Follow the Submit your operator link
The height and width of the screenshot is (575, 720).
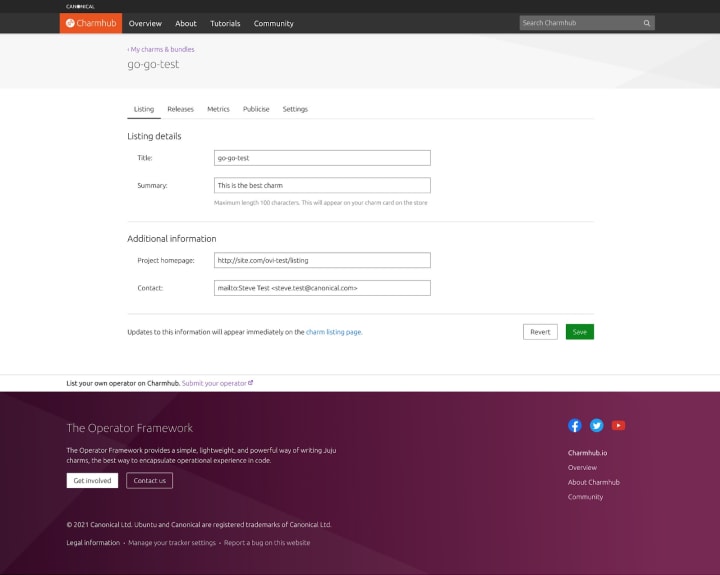(217, 383)
